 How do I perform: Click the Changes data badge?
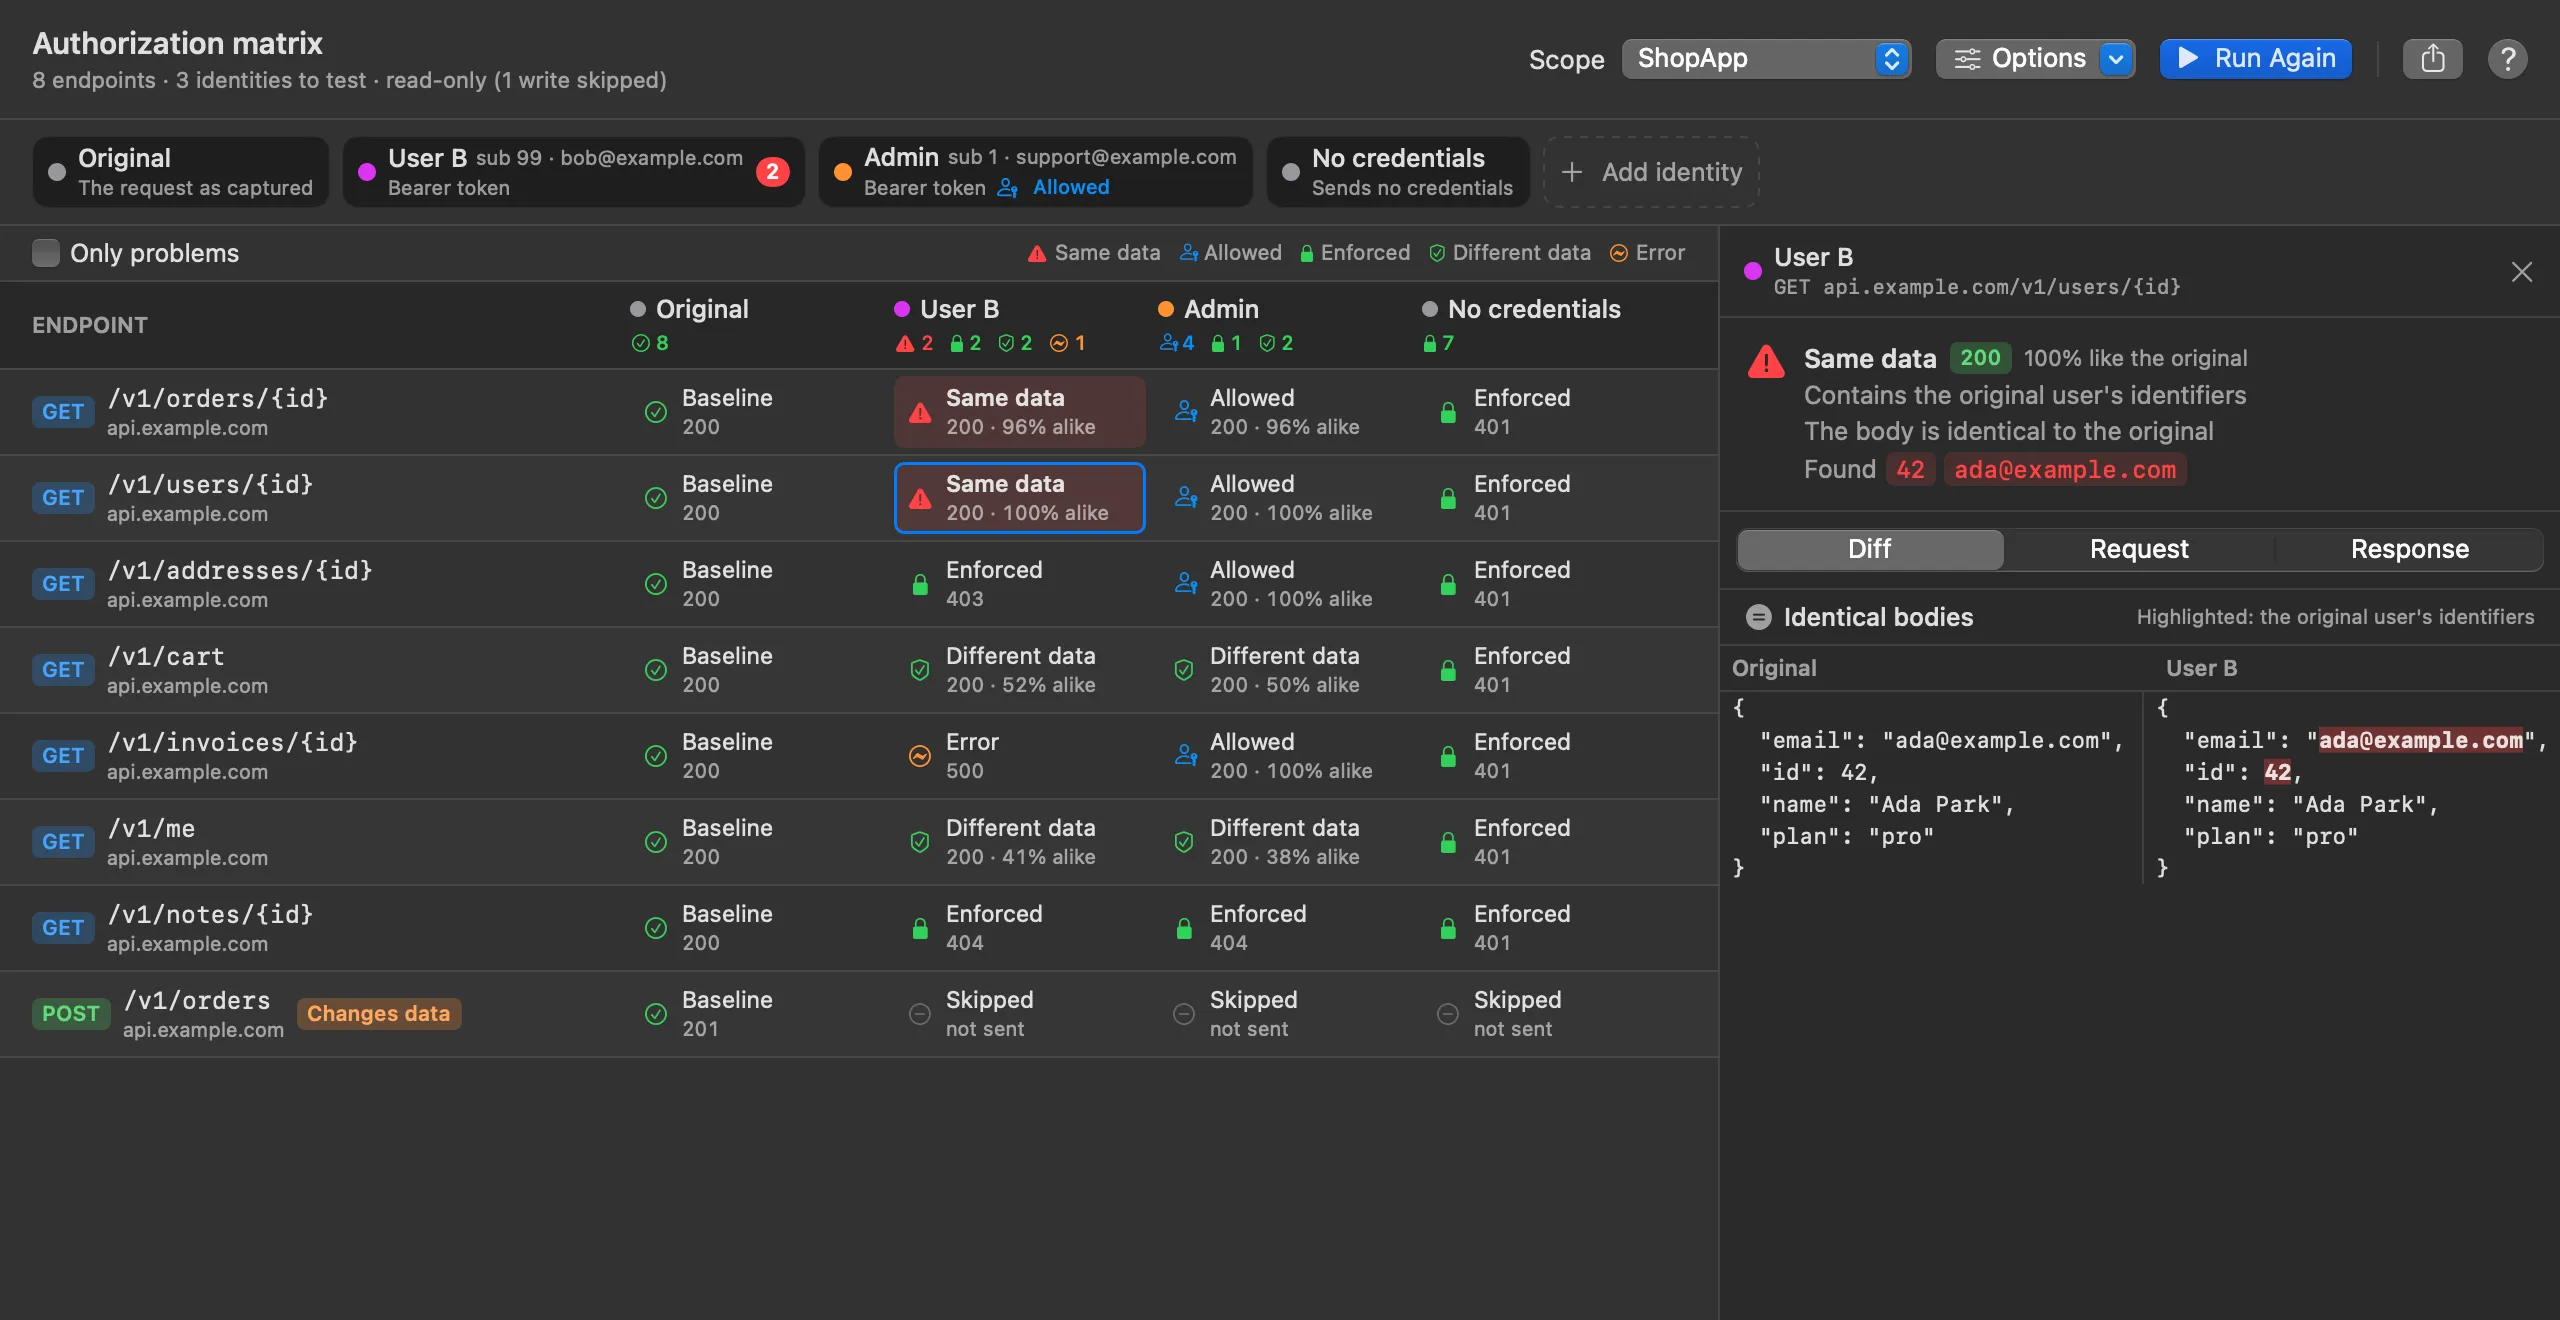click(378, 1013)
